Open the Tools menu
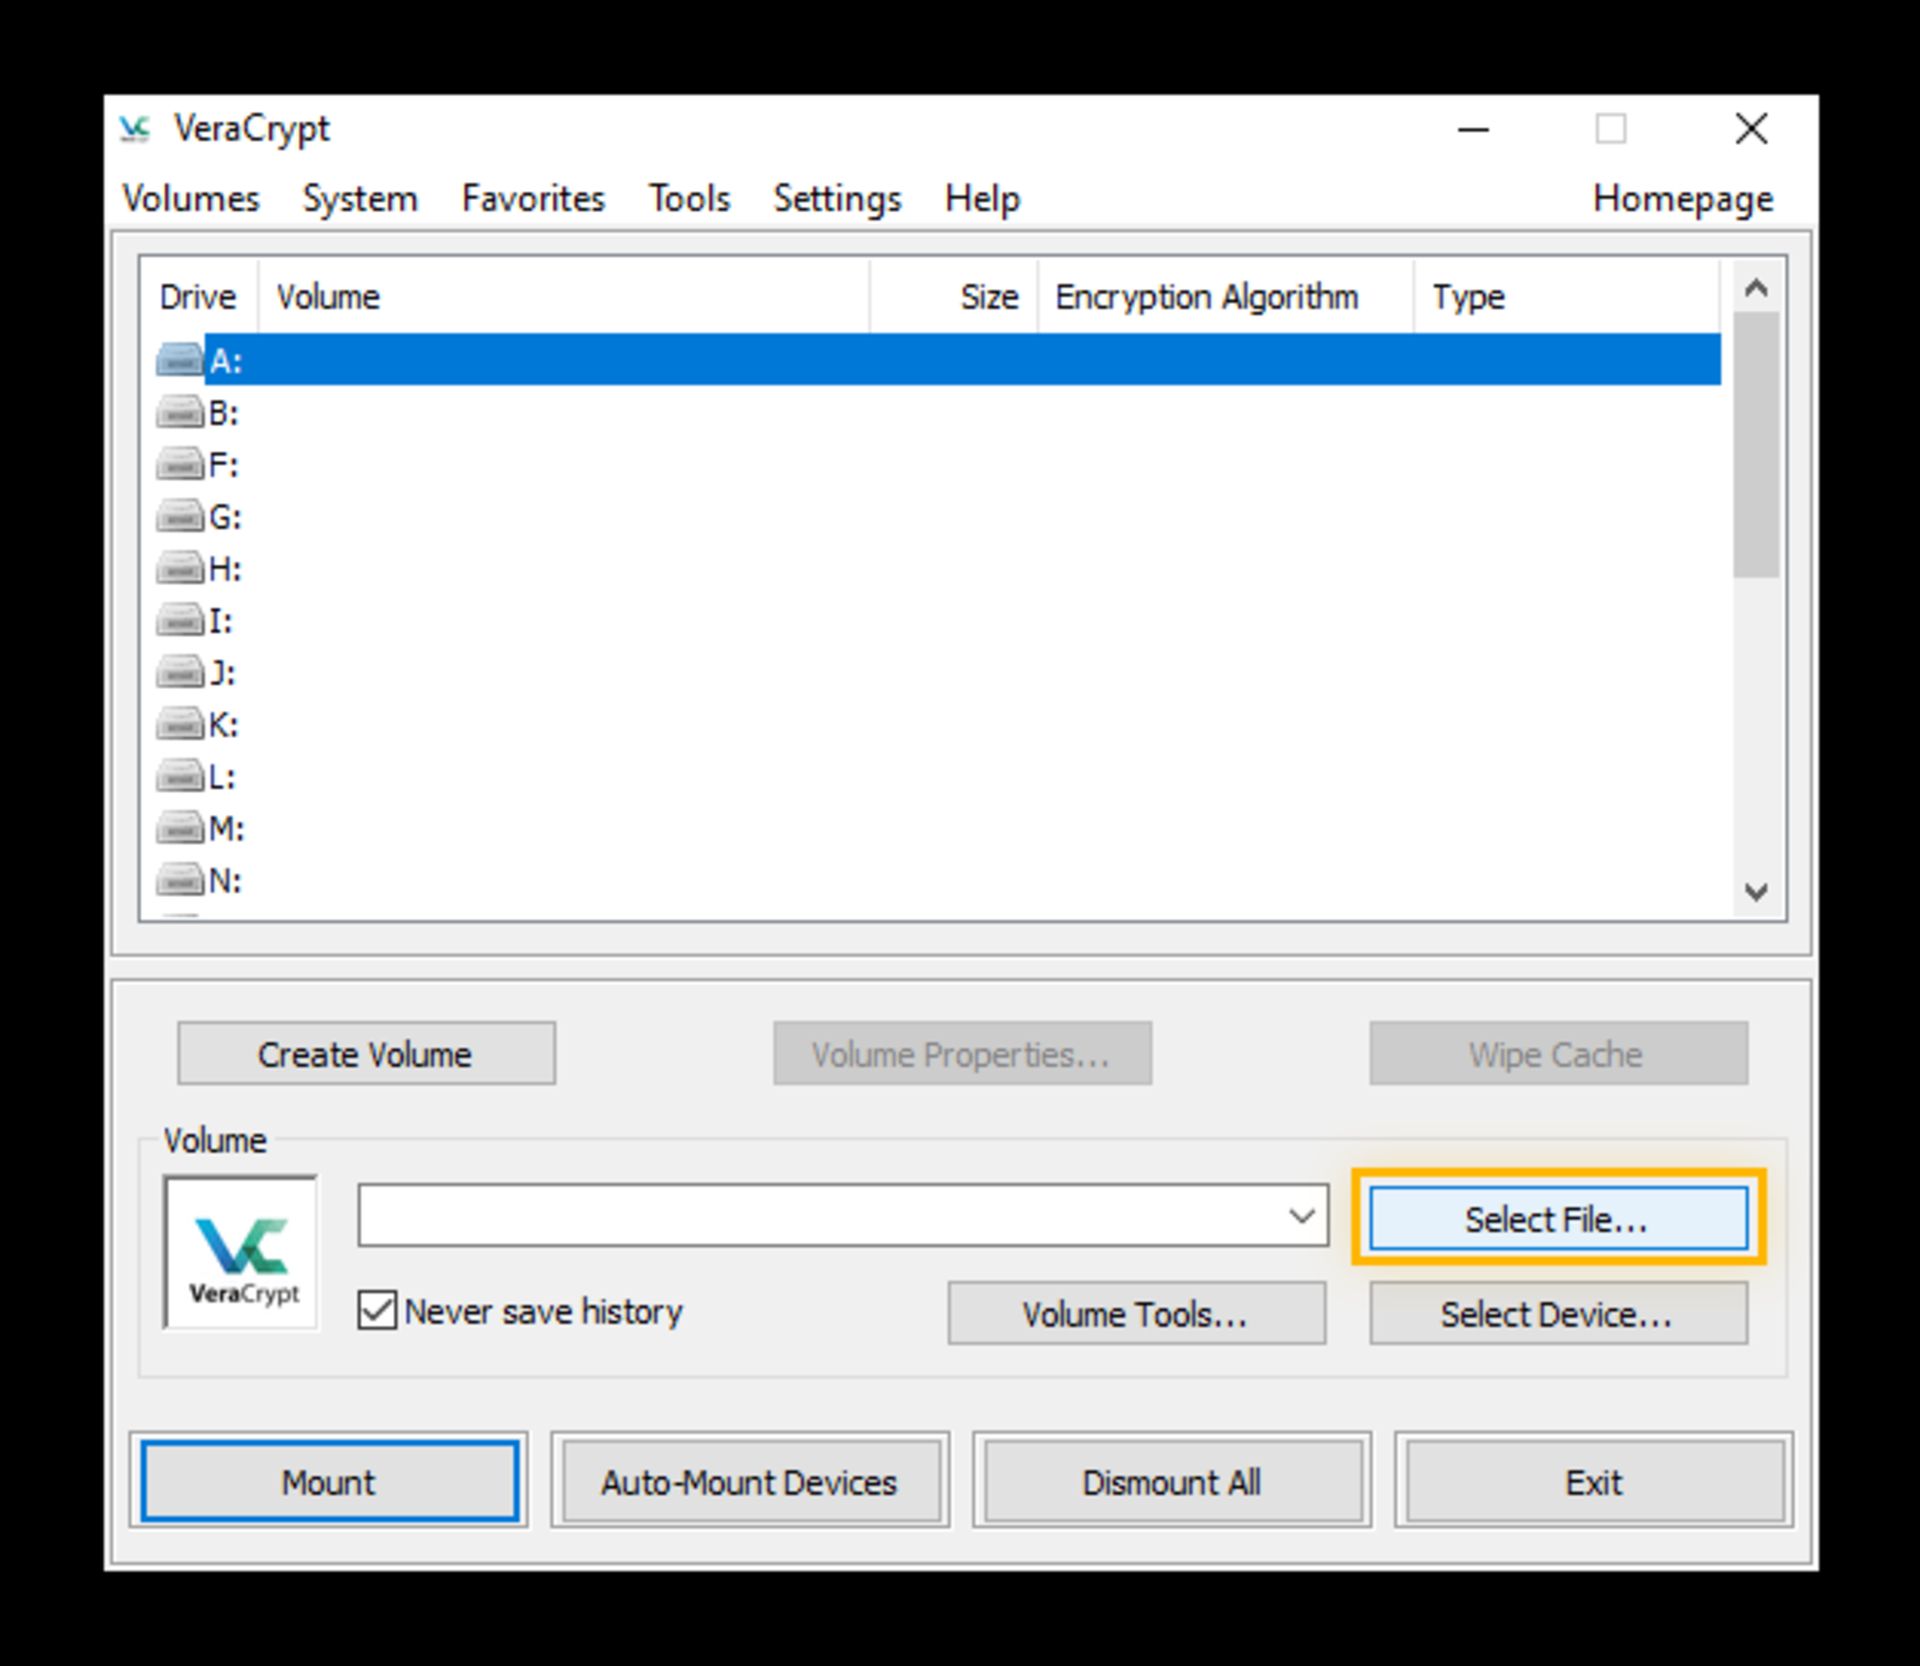Screen dimensions: 1920x1666 tap(689, 198)
